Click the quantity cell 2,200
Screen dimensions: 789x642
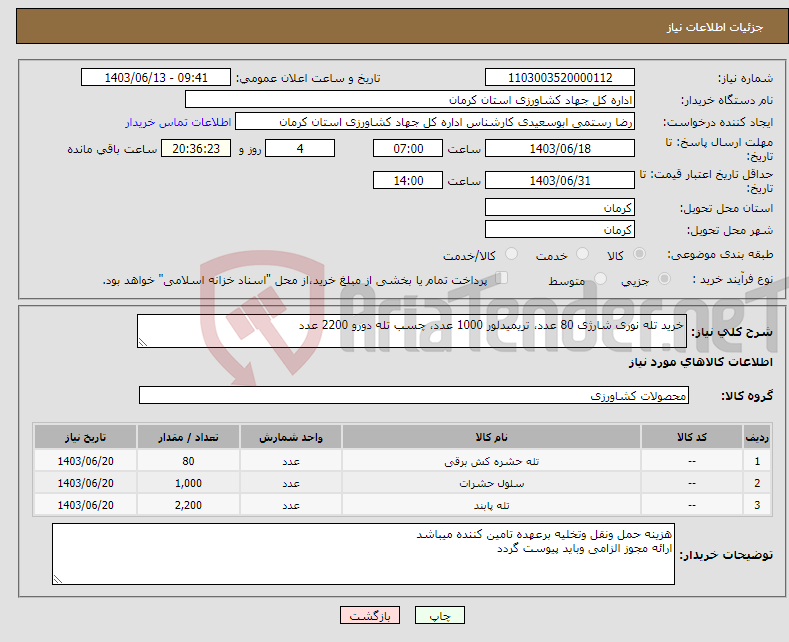188,505
